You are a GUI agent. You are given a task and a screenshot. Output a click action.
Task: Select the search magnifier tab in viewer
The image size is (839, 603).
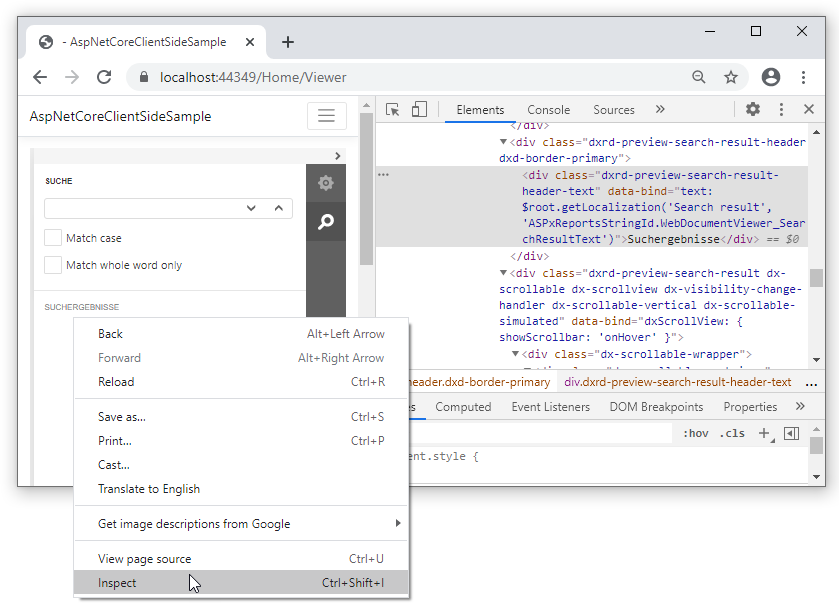tap(326, 221)
